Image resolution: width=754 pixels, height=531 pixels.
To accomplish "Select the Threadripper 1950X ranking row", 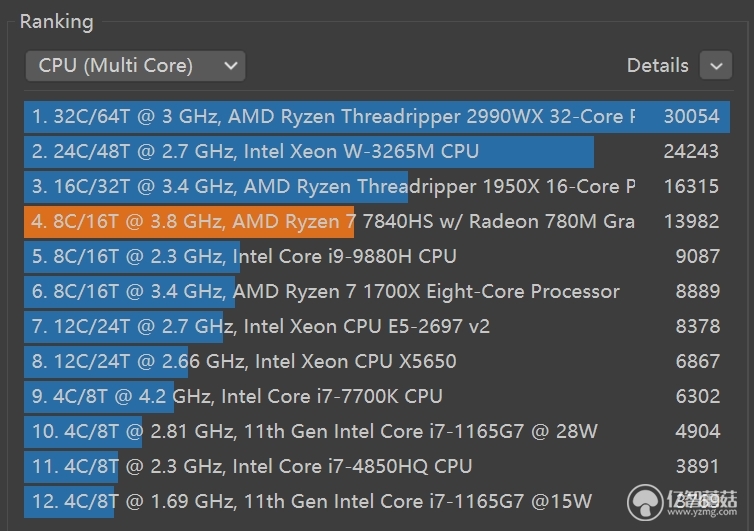I will 330,187.
